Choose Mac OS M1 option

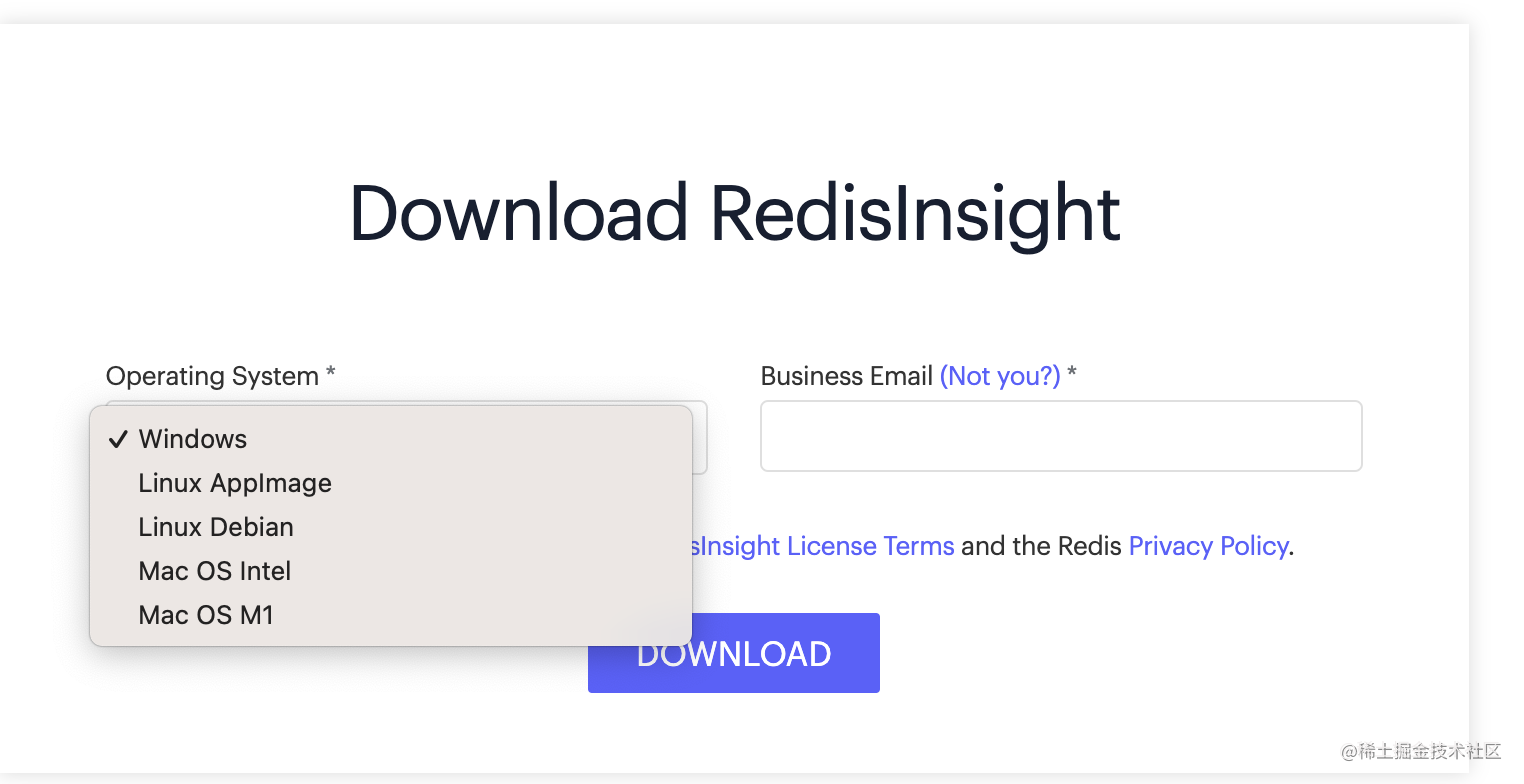click(206, 615)
